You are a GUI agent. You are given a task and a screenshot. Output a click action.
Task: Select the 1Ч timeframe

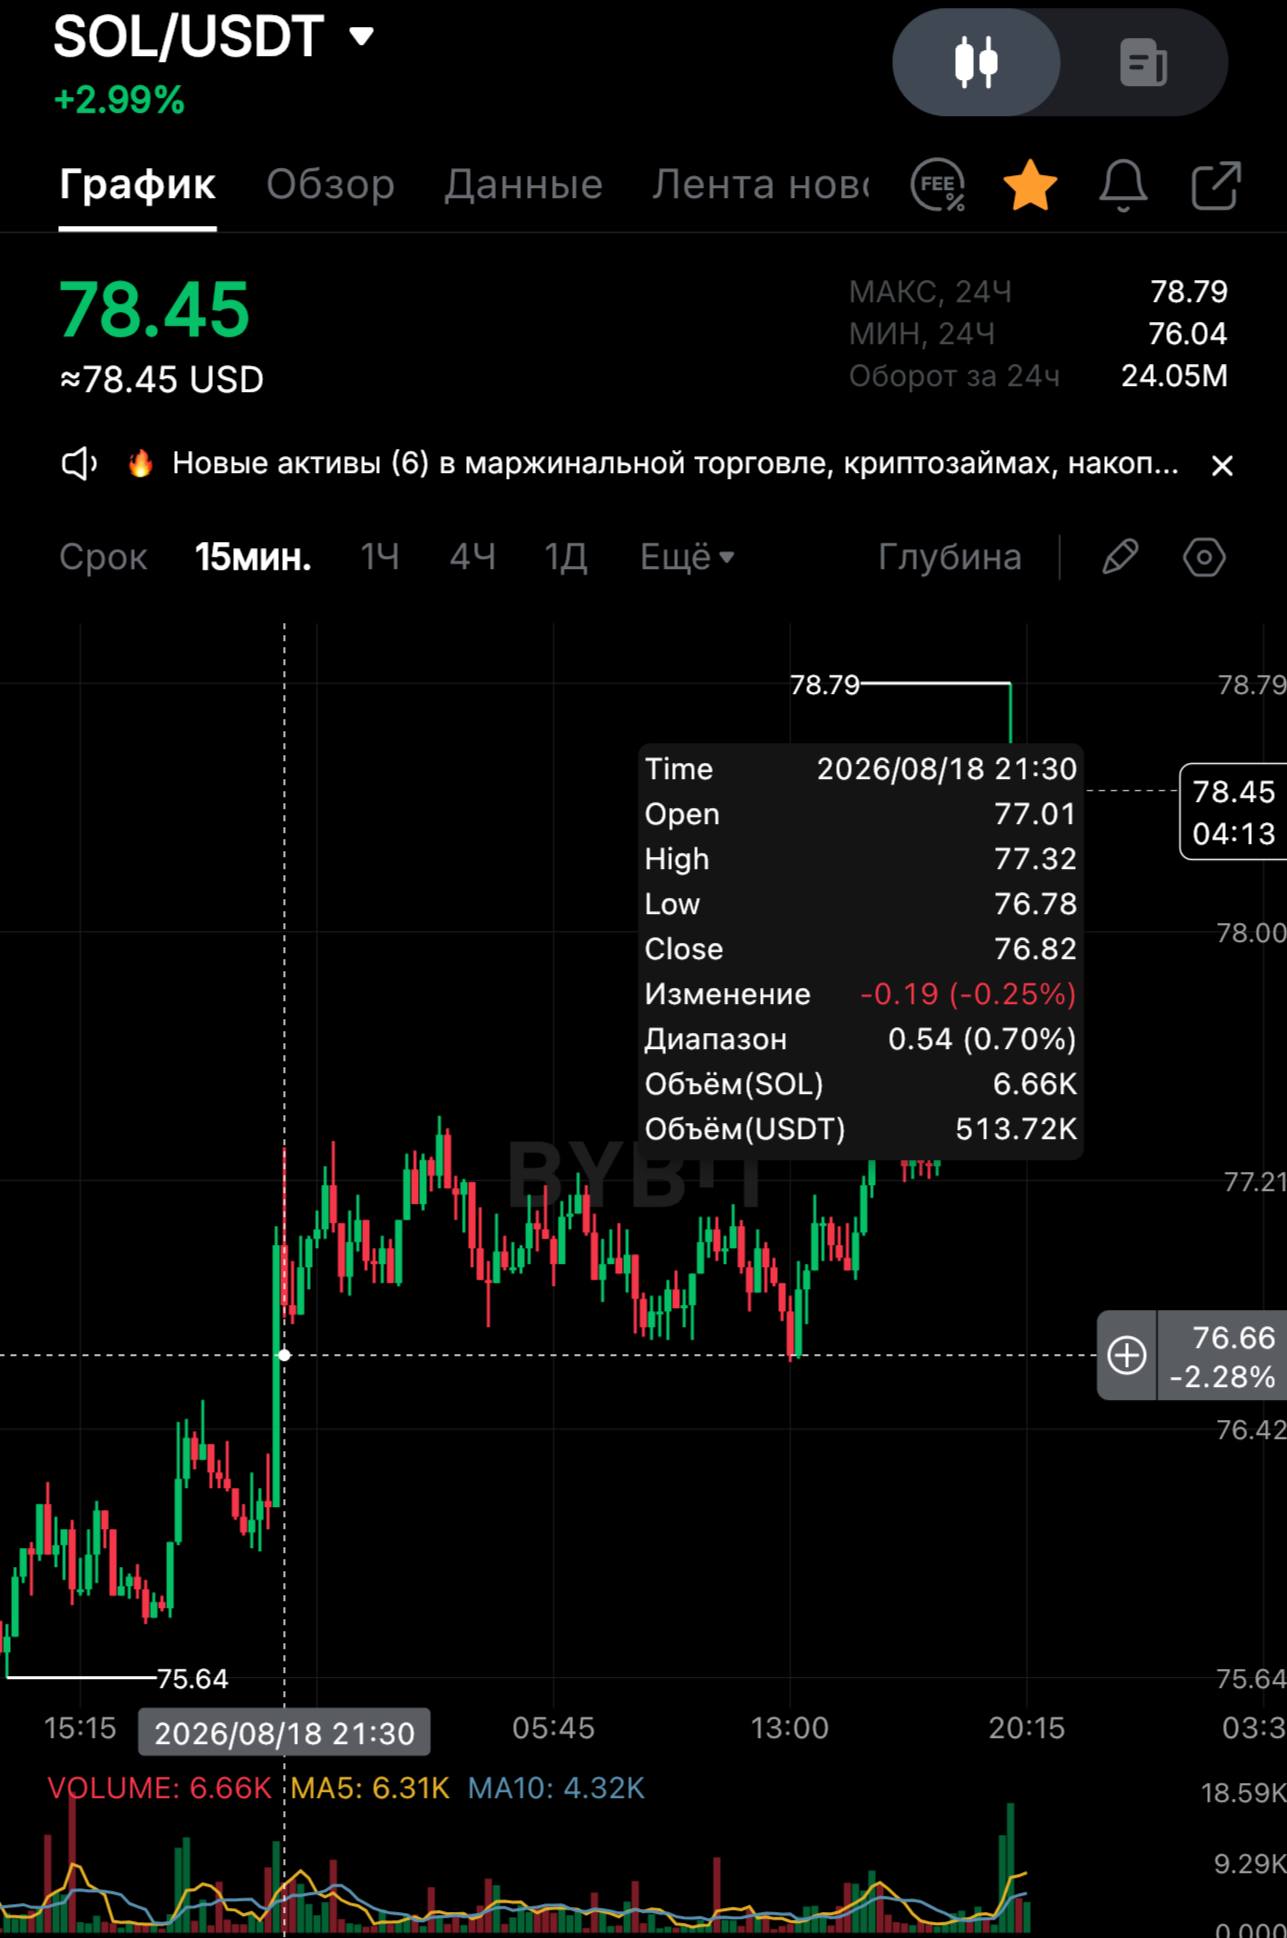click(x=380, y=557)
